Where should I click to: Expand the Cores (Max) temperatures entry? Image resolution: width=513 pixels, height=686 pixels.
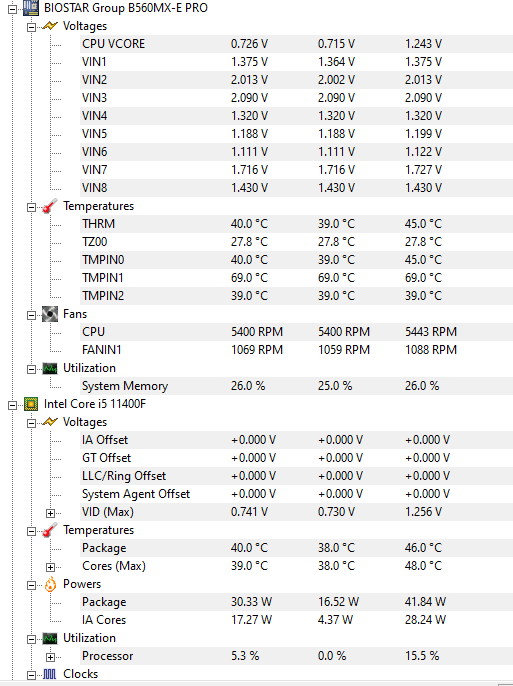click(x=50, y=567)
